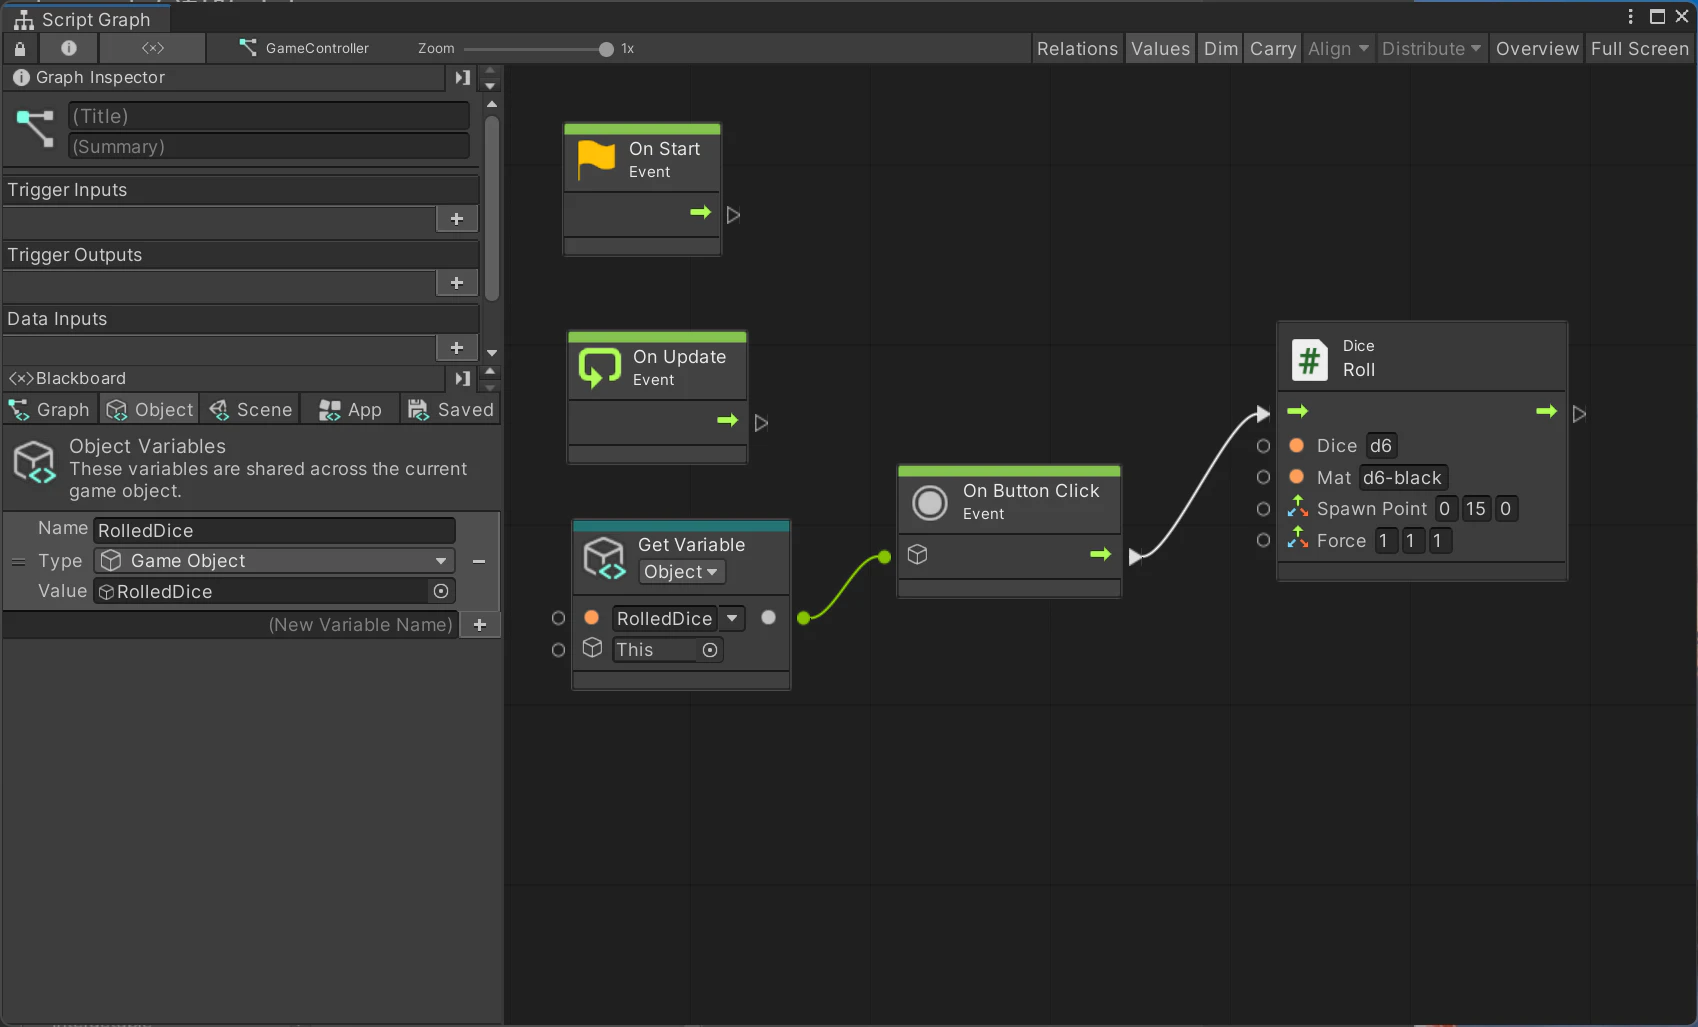Click the On Start flag icon
This screenshot has width=1698, height=1027.
596,160
